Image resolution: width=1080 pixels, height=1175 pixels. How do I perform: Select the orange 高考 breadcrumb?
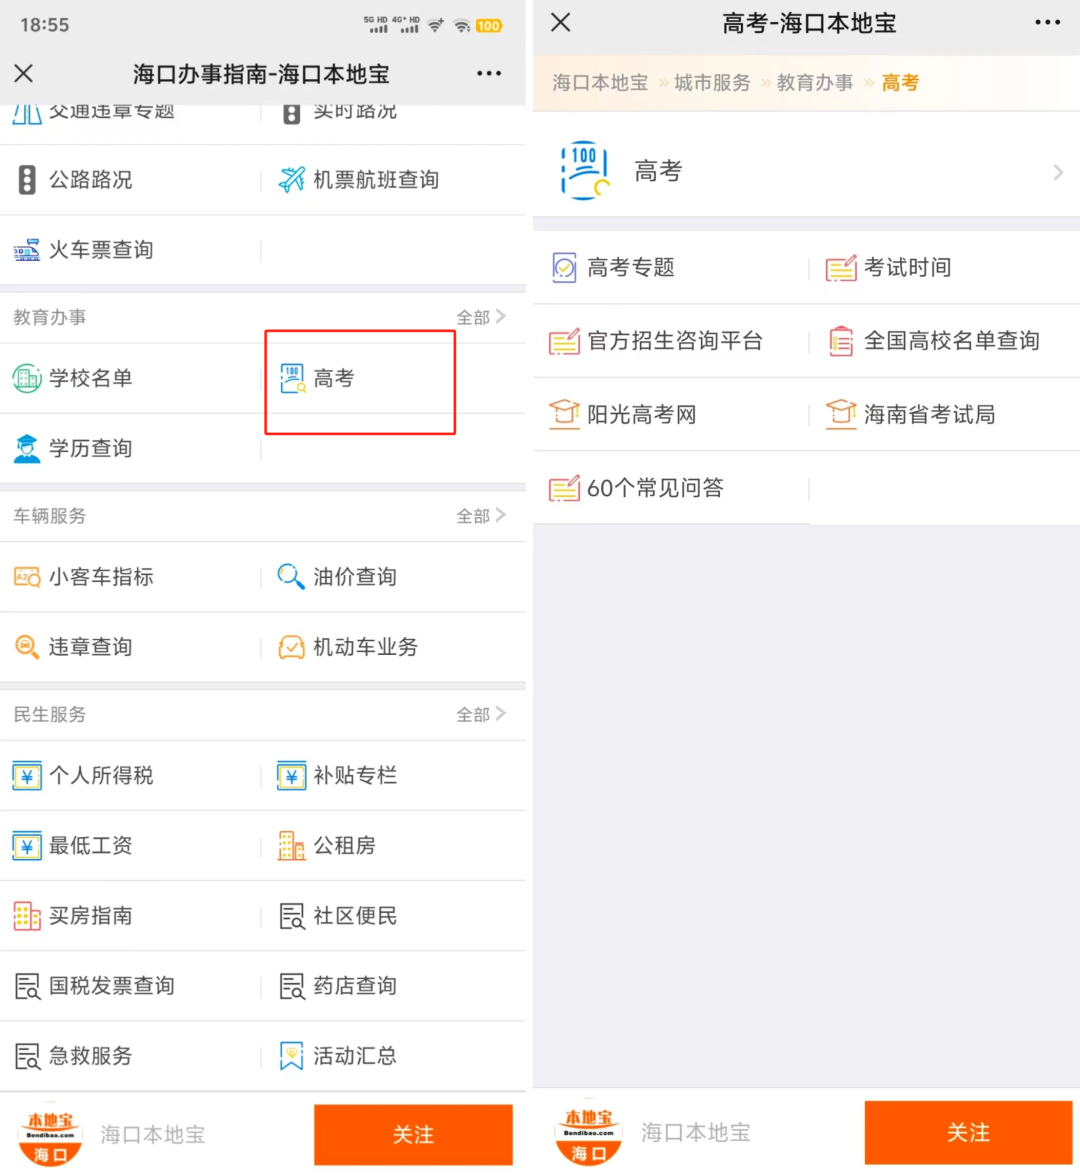pos(899,82)
